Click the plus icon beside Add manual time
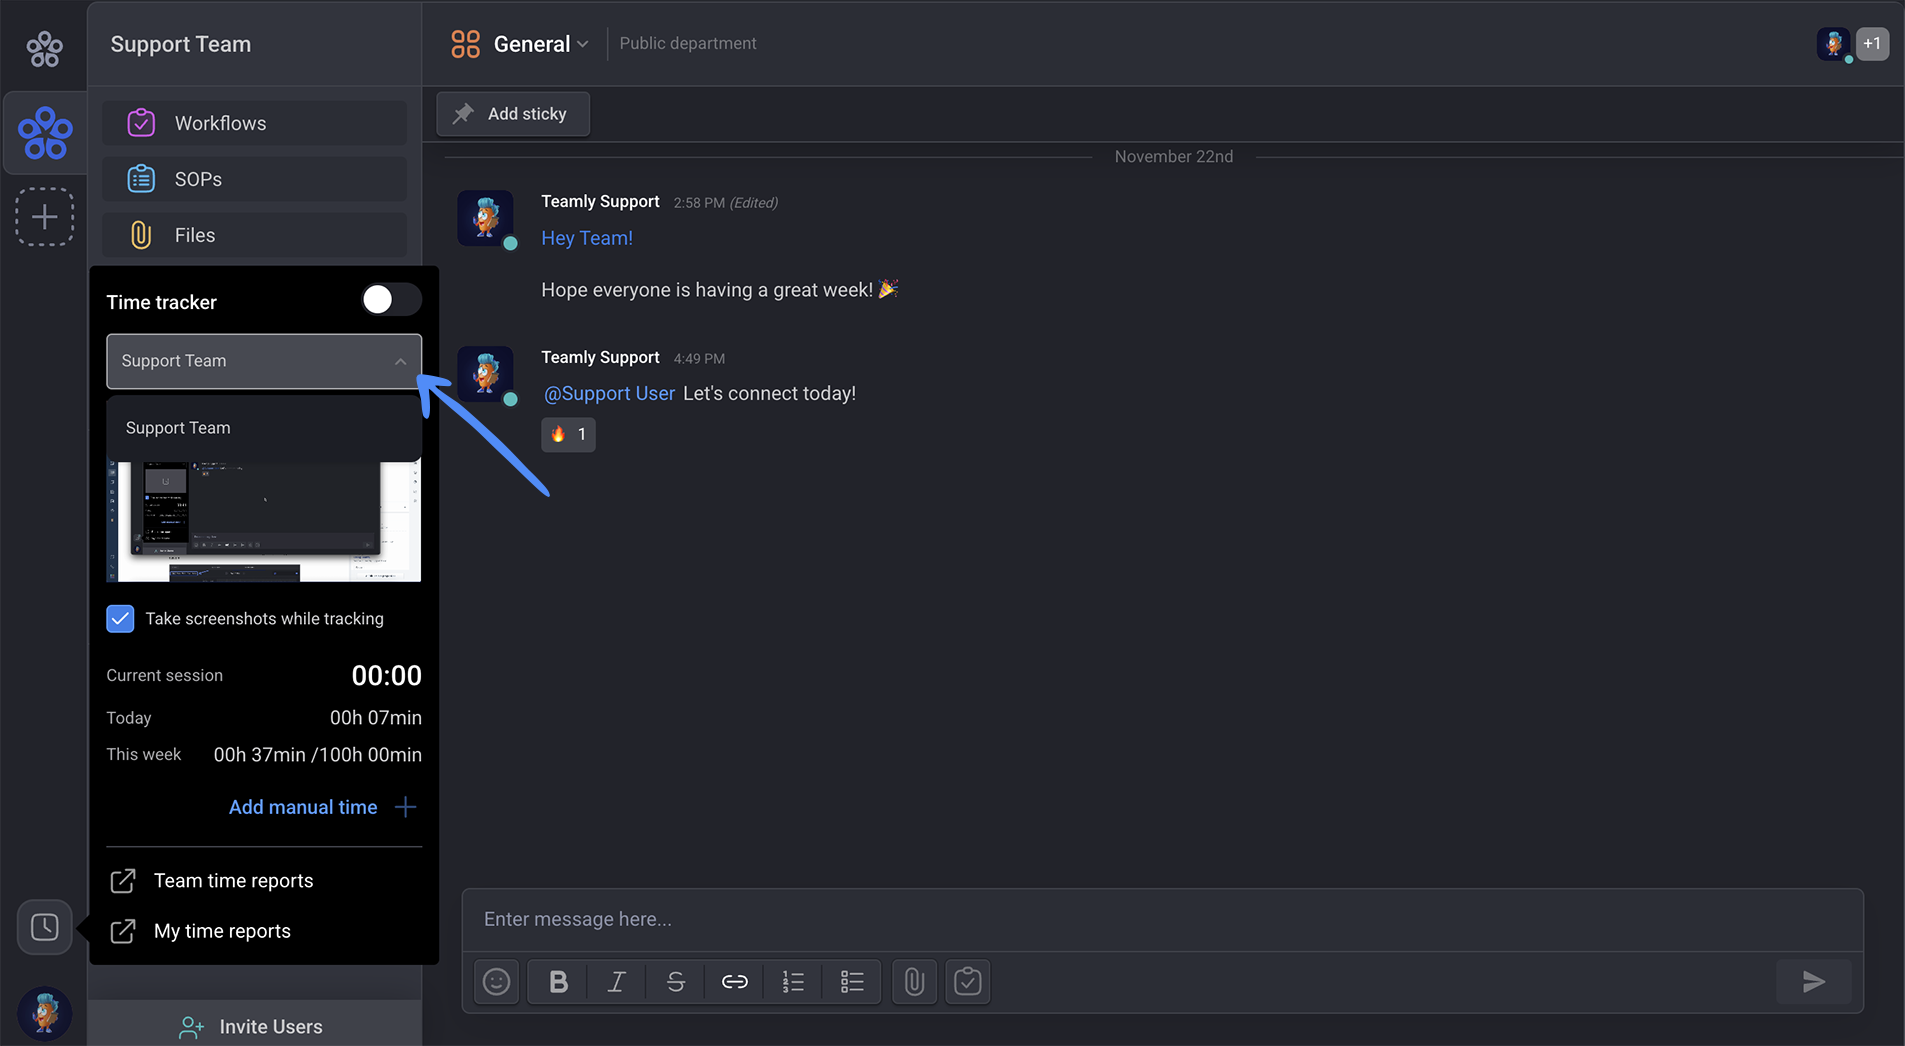1905x1046 pixels. pos(405,807)
